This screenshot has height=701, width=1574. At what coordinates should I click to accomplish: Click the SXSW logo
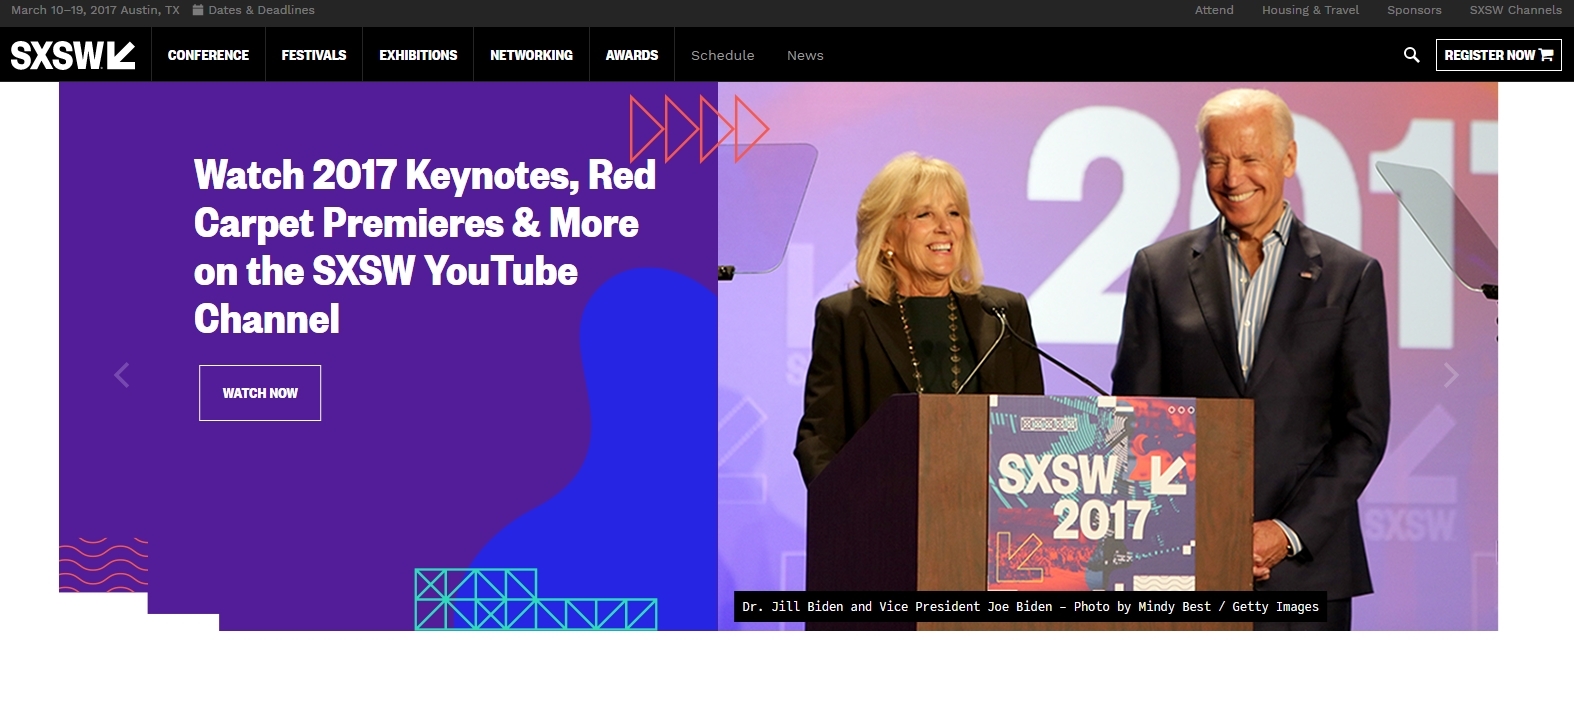(73, 55)
